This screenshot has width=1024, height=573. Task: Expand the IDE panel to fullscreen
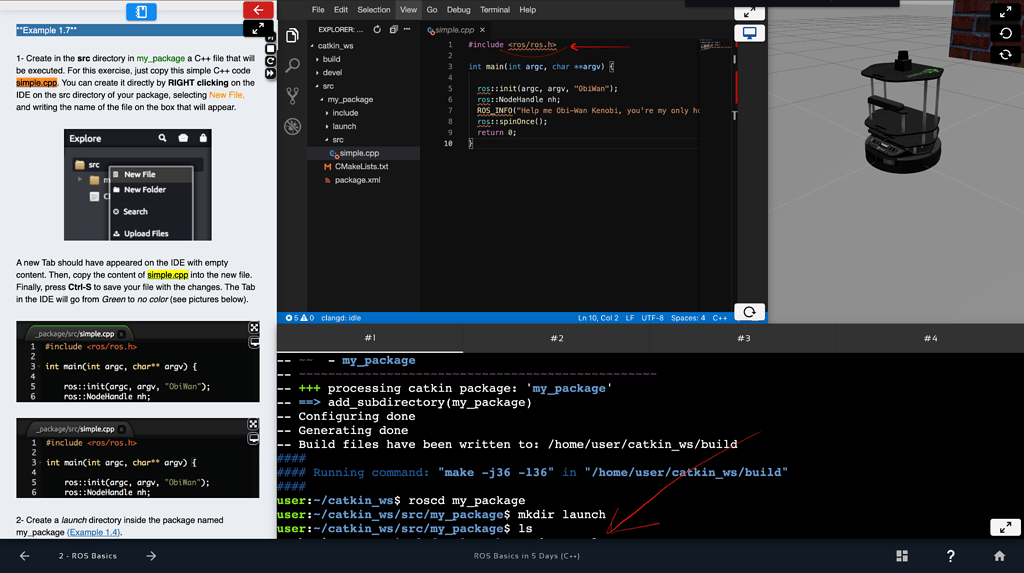749,12
